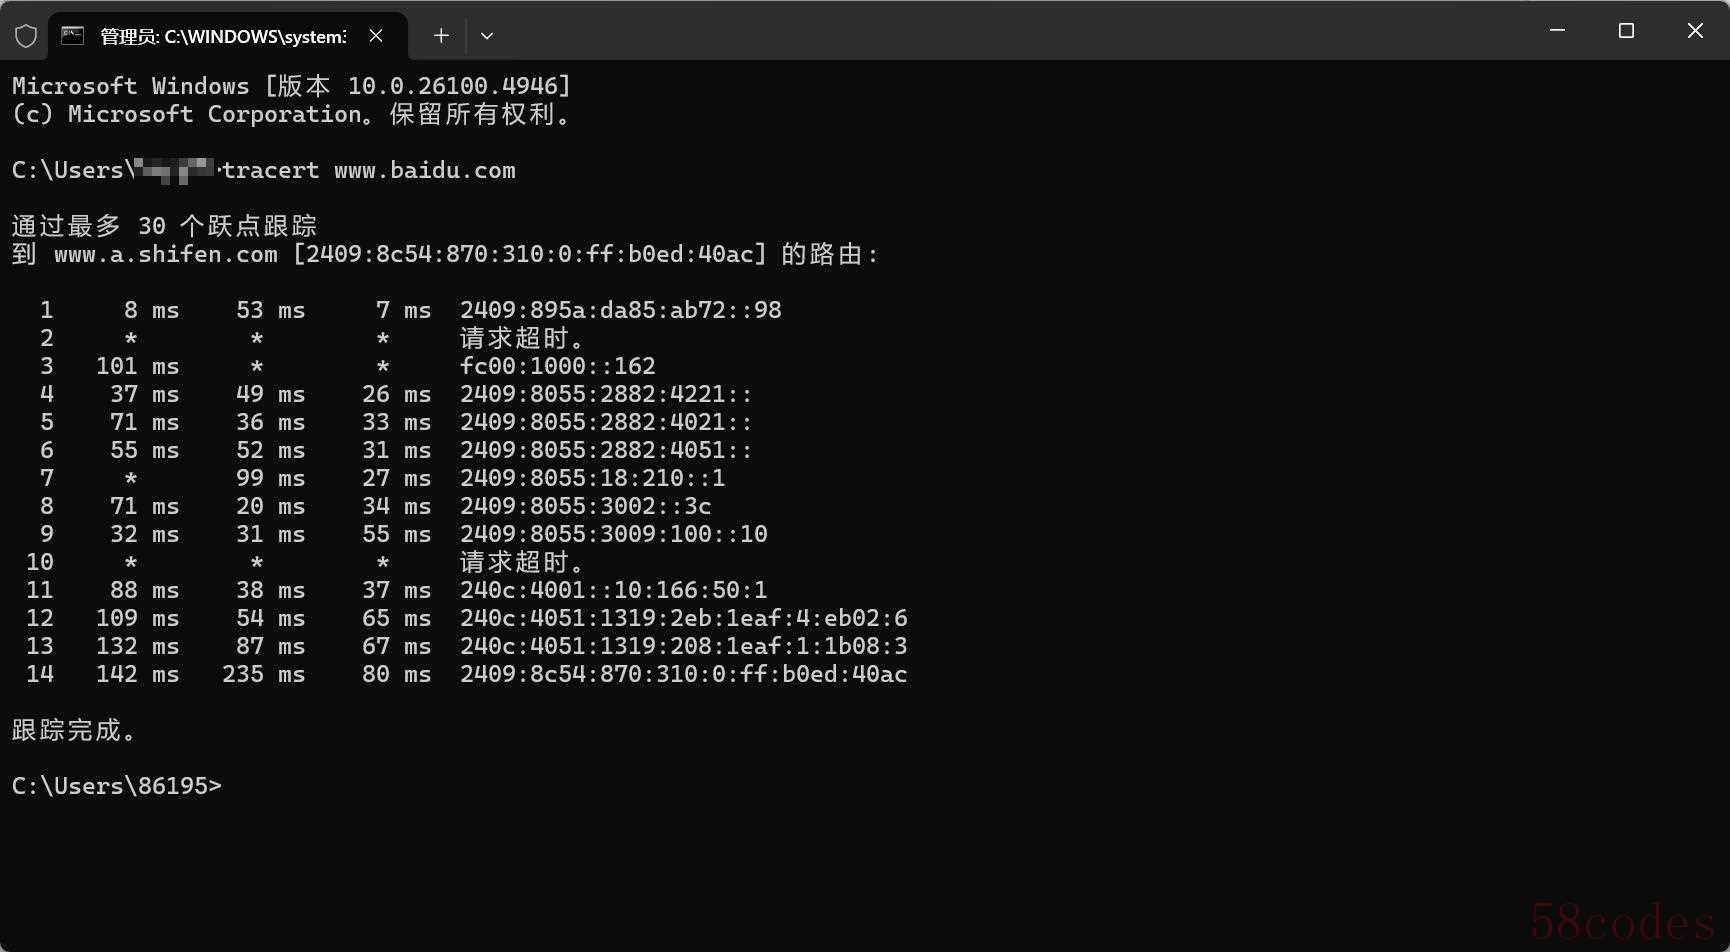This screenshot has width=1730, height=952.
Task: Close the terminal window
Action: tap(1695, 31)
